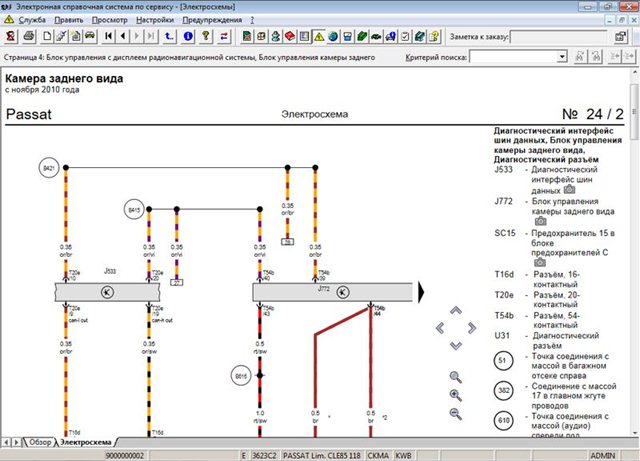Click the checklist clipboard icon

(x=405, y=36)
